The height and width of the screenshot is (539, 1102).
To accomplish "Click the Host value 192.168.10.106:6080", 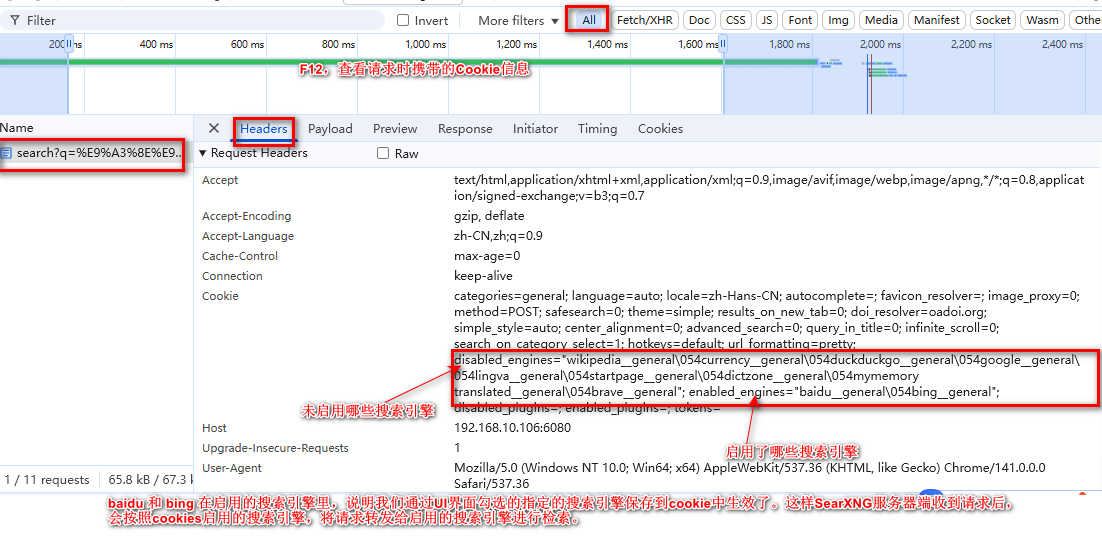I will pyautogui.click(x=512, y=428).
